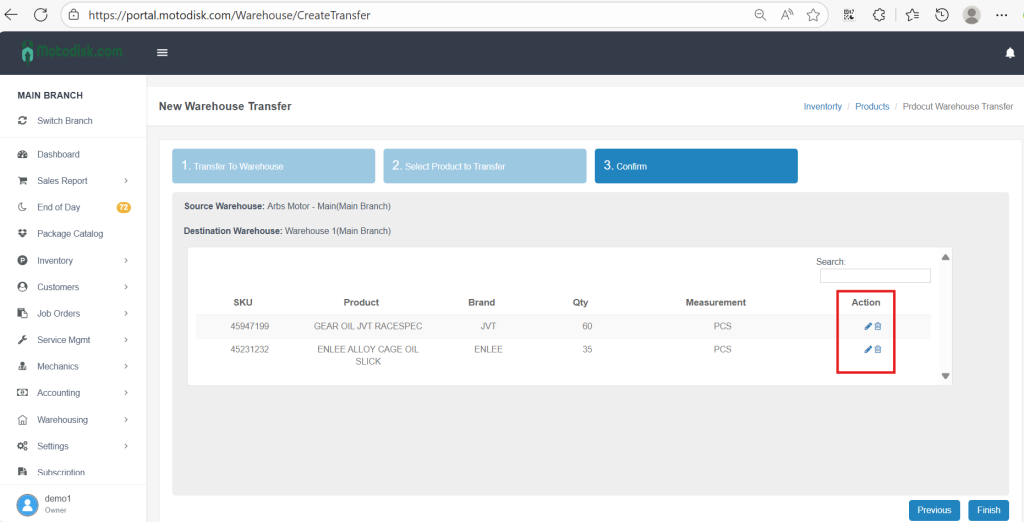The height and width of the screenshot is (522, 1024).
Task: Click the Switch Branch refresh icon
Action: point(23,121)
